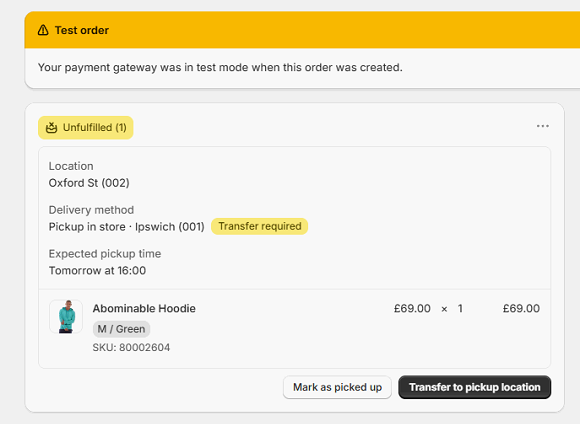The image size is (580, 424).
Task: Click the warning triangle icon in banner
Action: pos(43,30)
